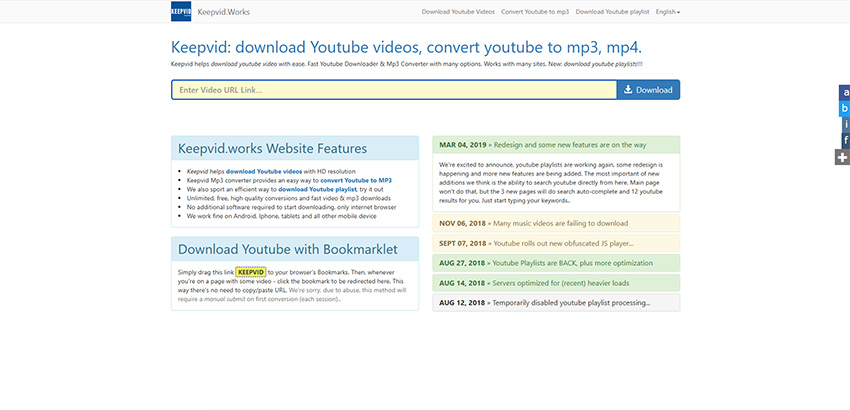Expand AUG 14, 2018 servers optimized news
The image size is (850, 410).
[x=555, y=283]
